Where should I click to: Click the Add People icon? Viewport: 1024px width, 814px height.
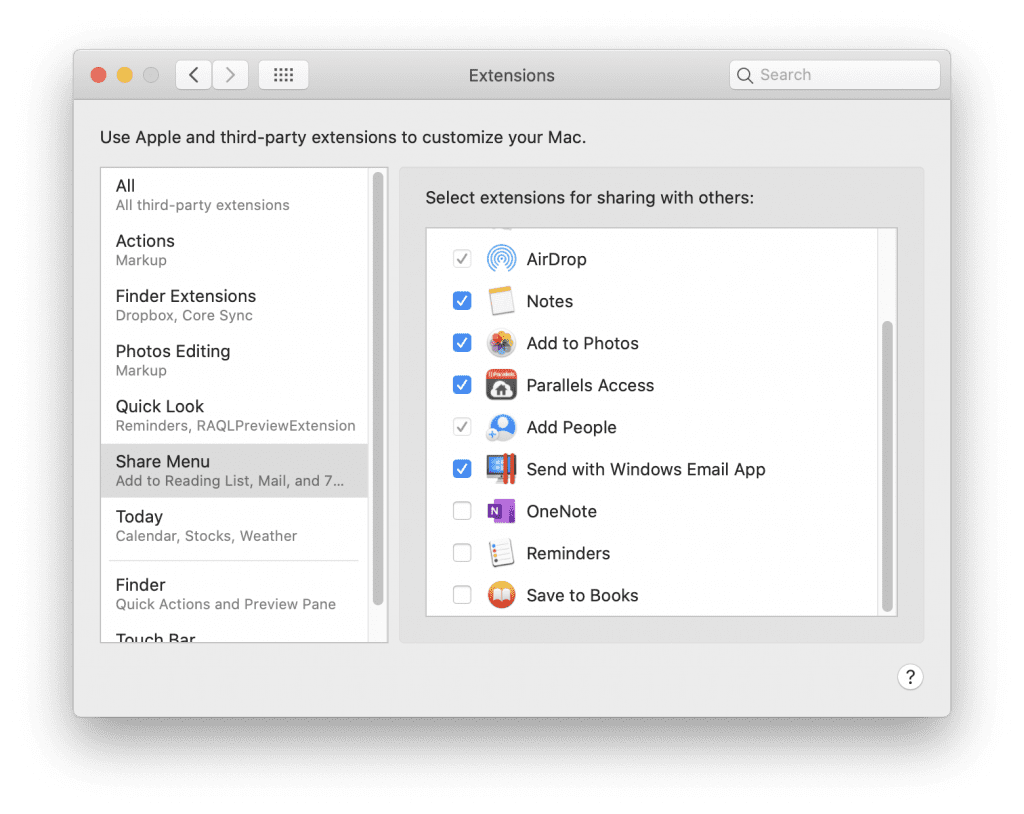click(502, 426)
